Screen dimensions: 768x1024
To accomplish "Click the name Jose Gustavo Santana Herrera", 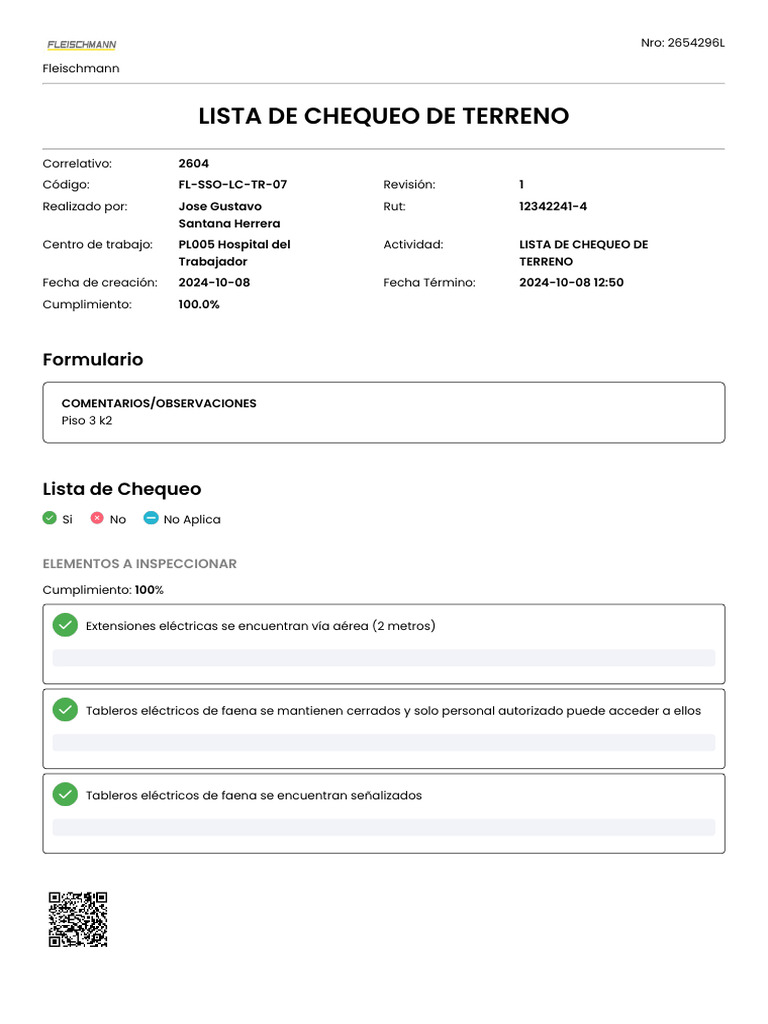I will pyautogui.click(x=229, y=215).
